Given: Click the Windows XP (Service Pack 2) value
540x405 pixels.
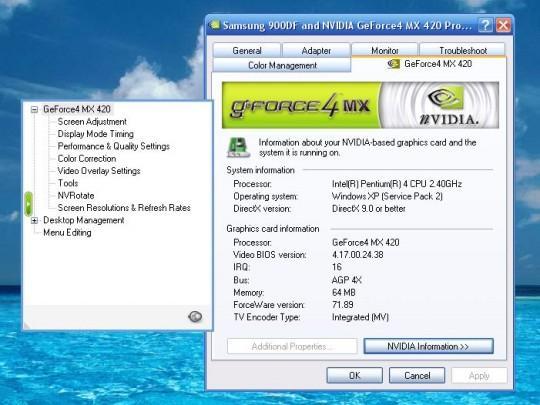Looking at the screenshot, I should pyautogui.click(x=387, y=196).
